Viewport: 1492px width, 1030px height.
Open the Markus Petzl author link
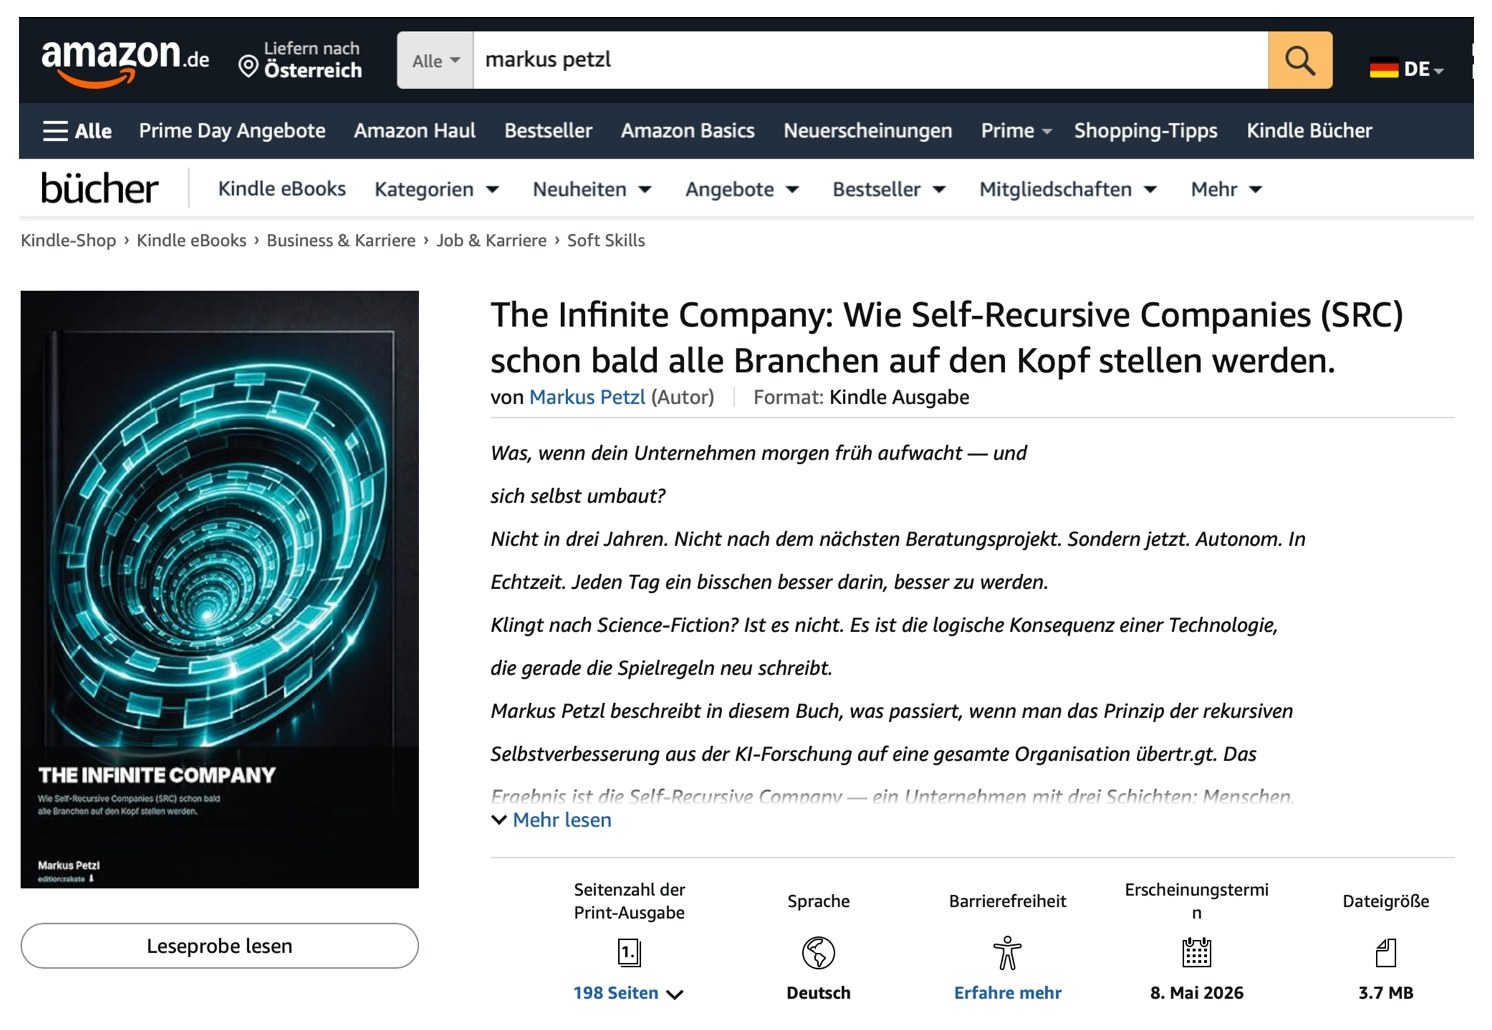click(x=587, y=397)
